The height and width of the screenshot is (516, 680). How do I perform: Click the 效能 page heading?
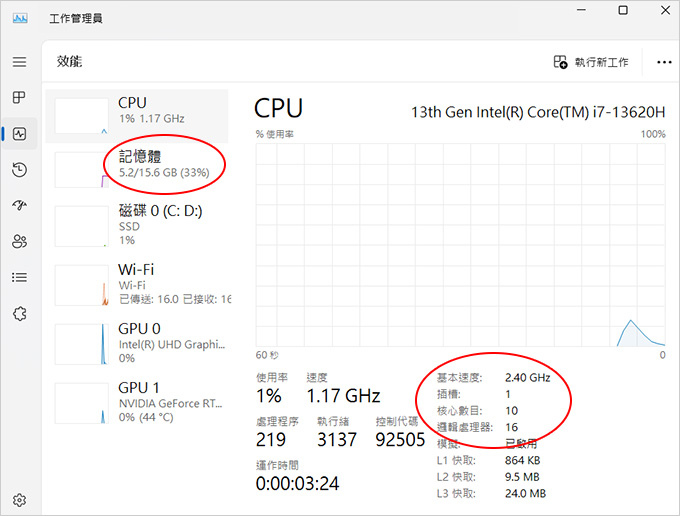(x=69, y=61)
